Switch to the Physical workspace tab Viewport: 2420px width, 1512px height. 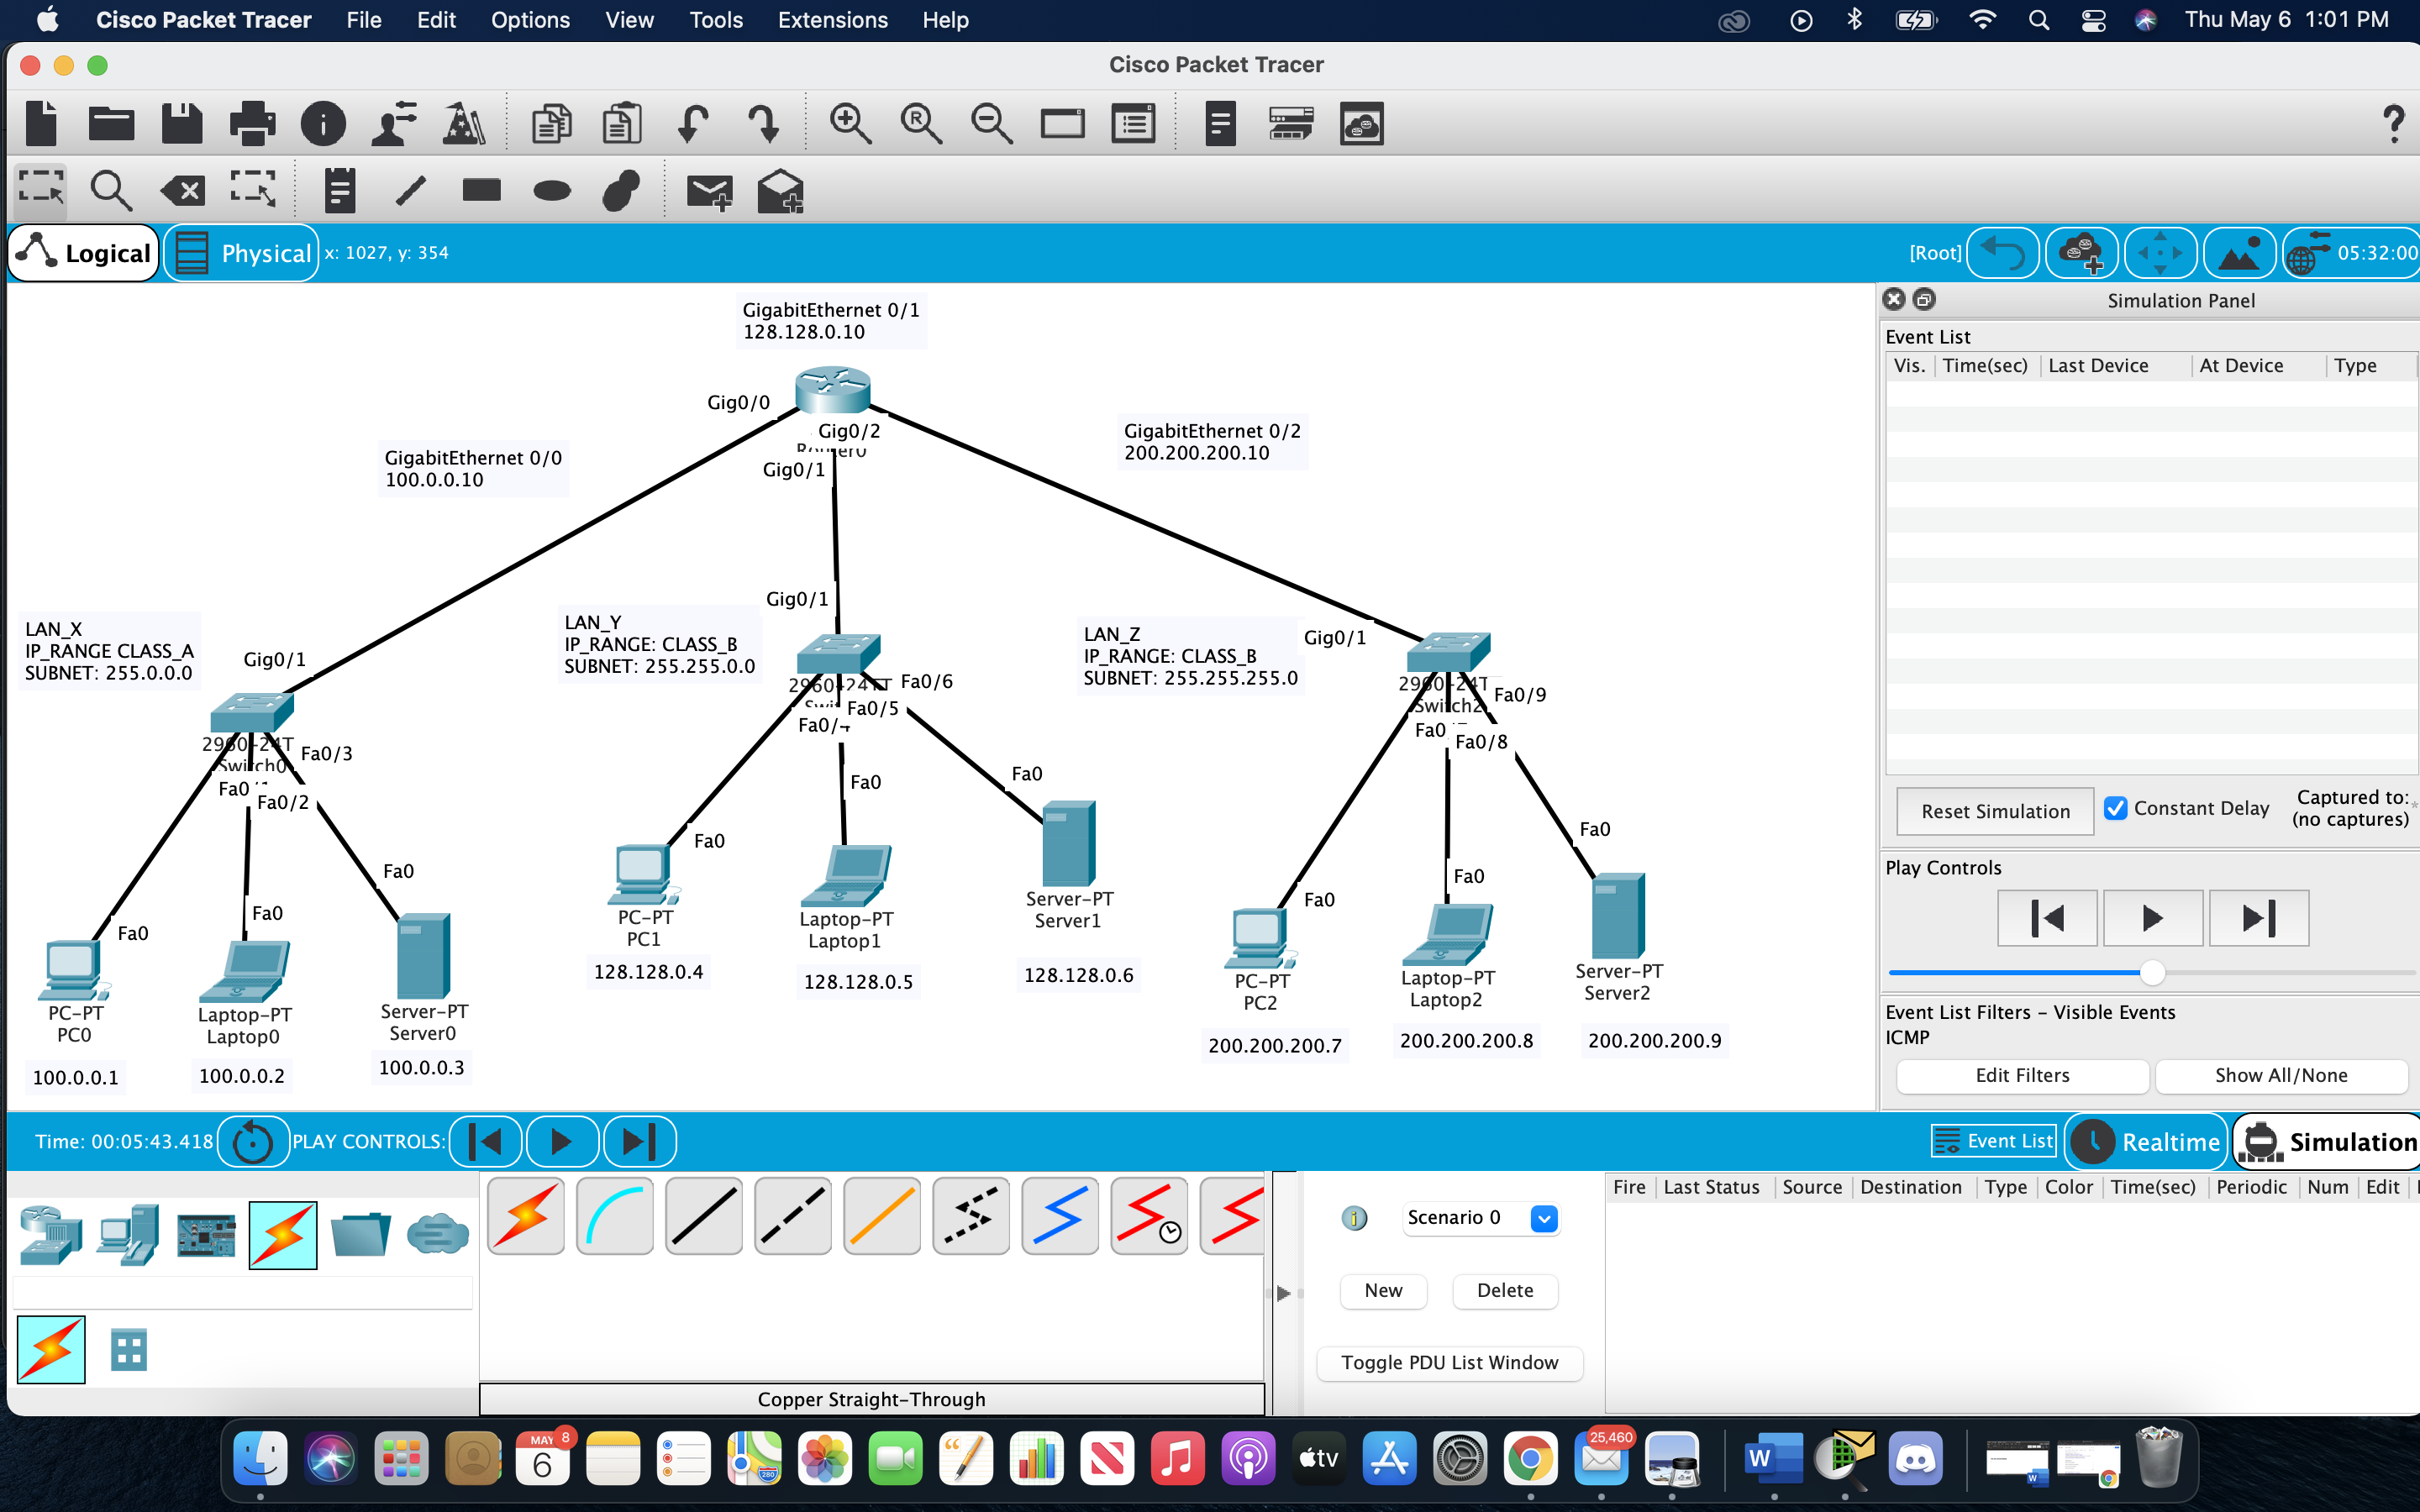point(242,254)
